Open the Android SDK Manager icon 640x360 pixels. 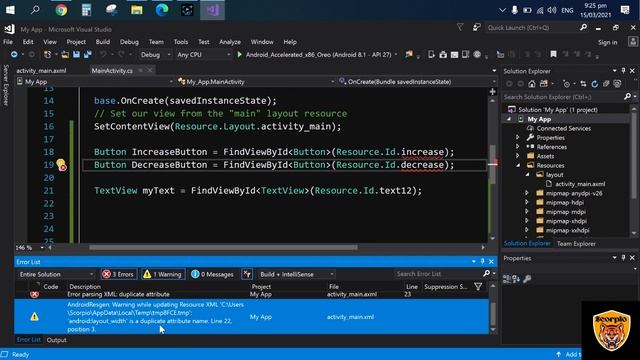click(x=443, y=54)
